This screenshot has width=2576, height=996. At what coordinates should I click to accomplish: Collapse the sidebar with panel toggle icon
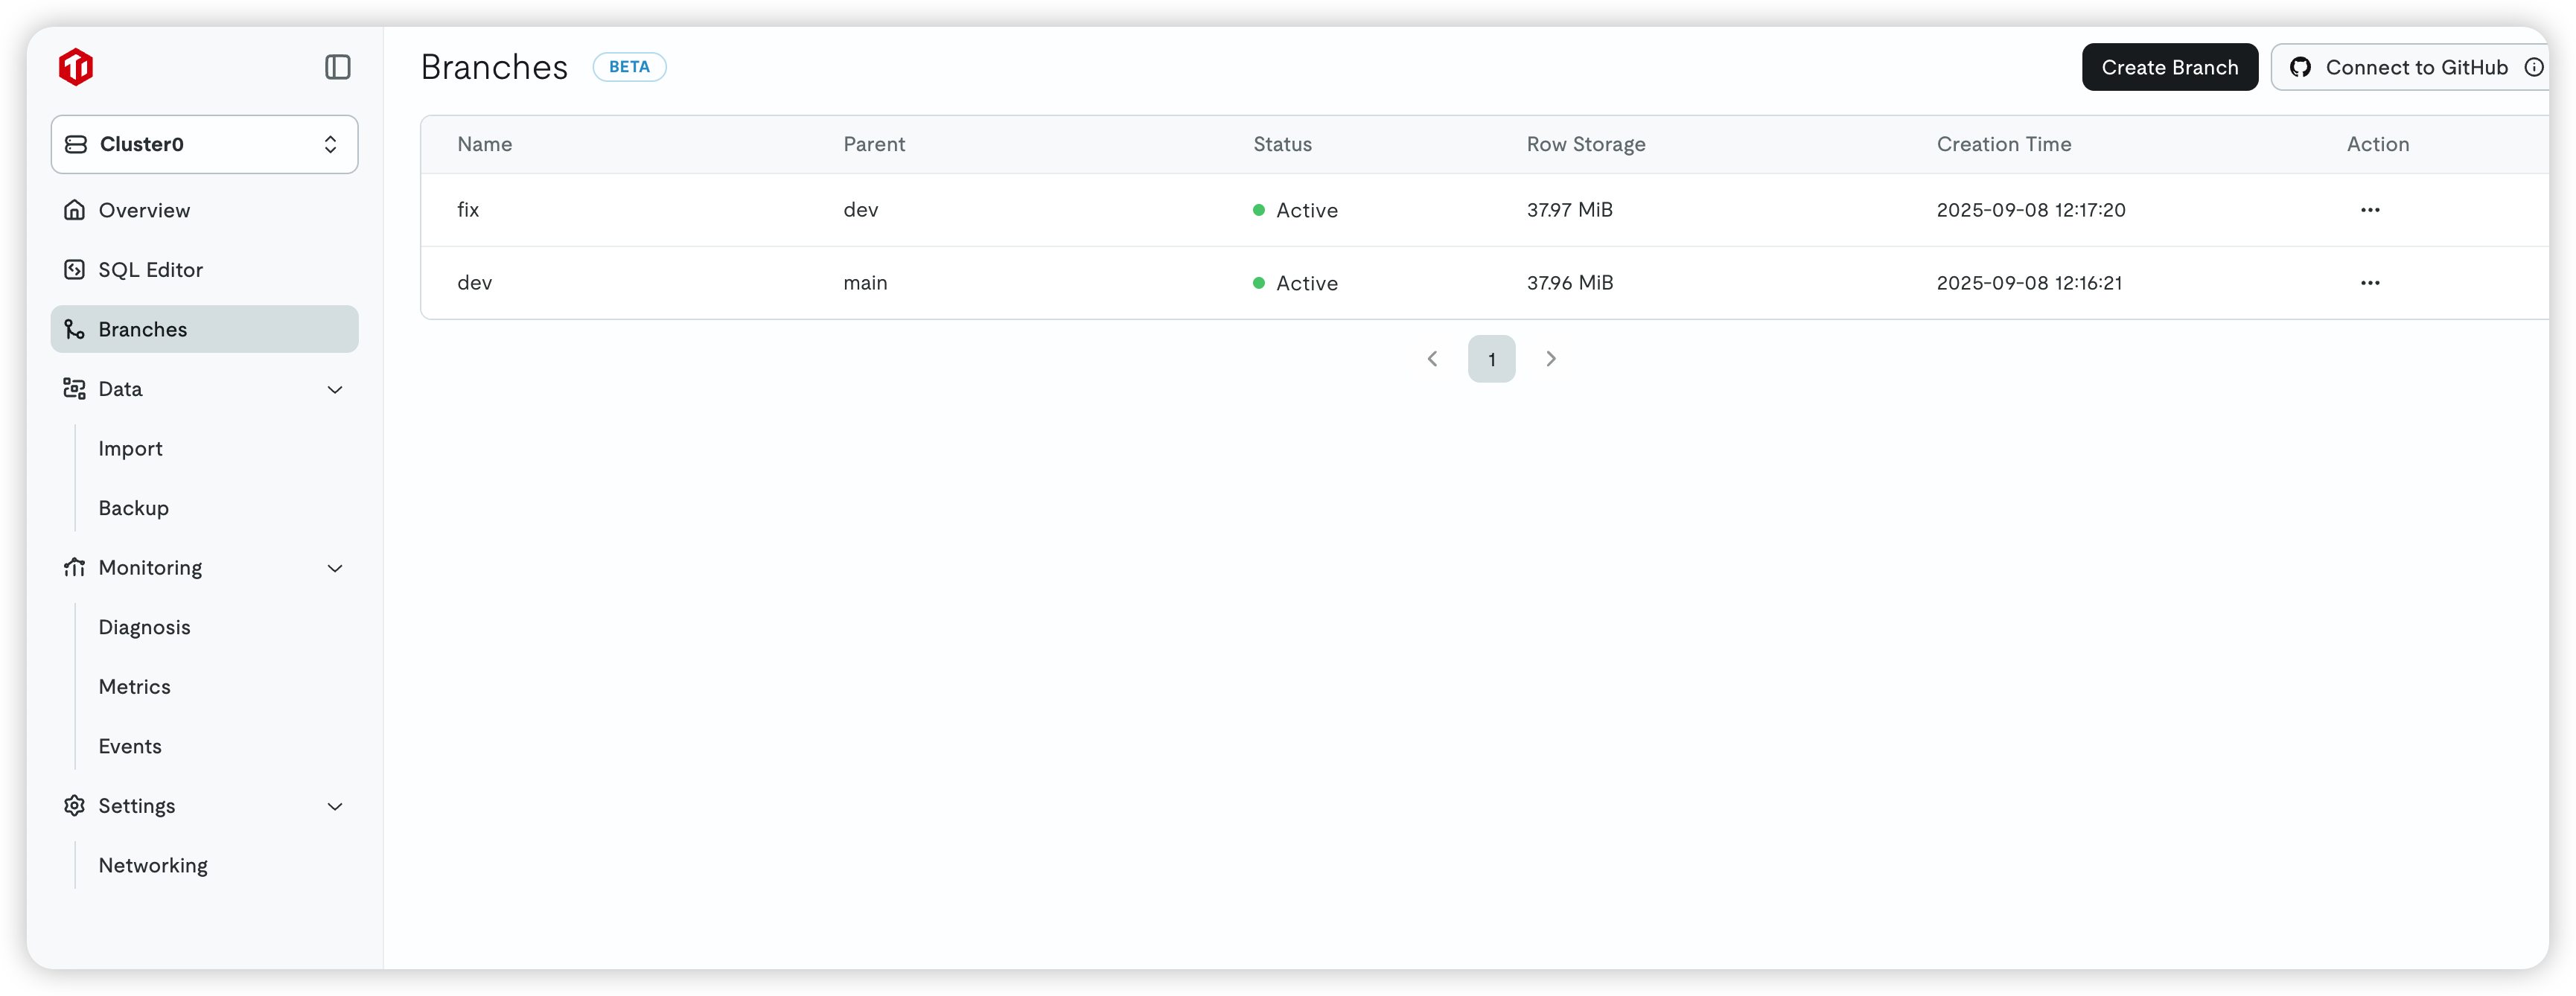[338, 67]
